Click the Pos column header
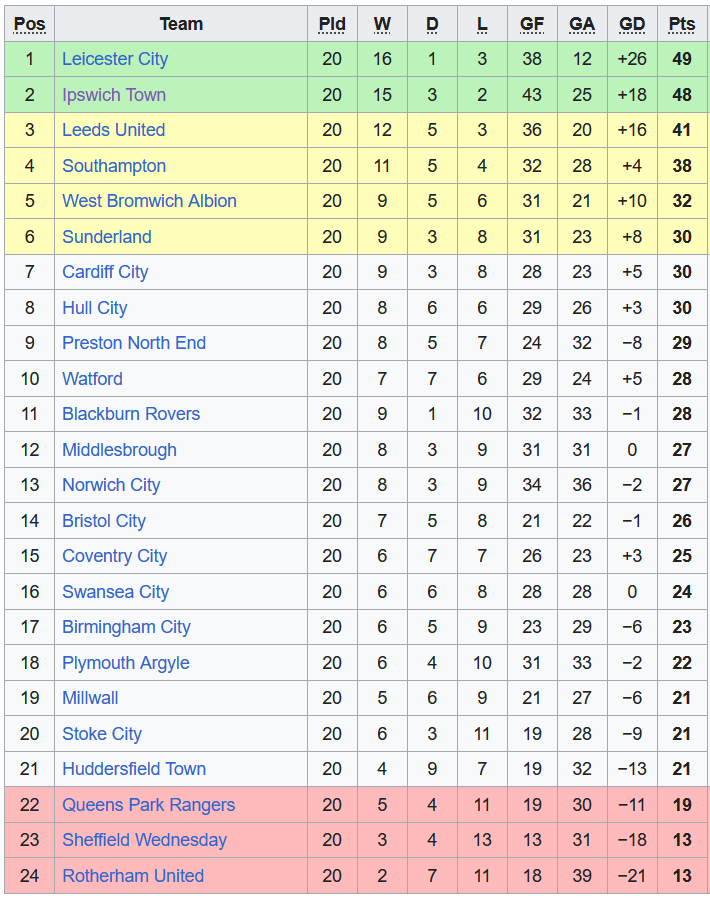 pyautogui.click(x=30, y=24)
